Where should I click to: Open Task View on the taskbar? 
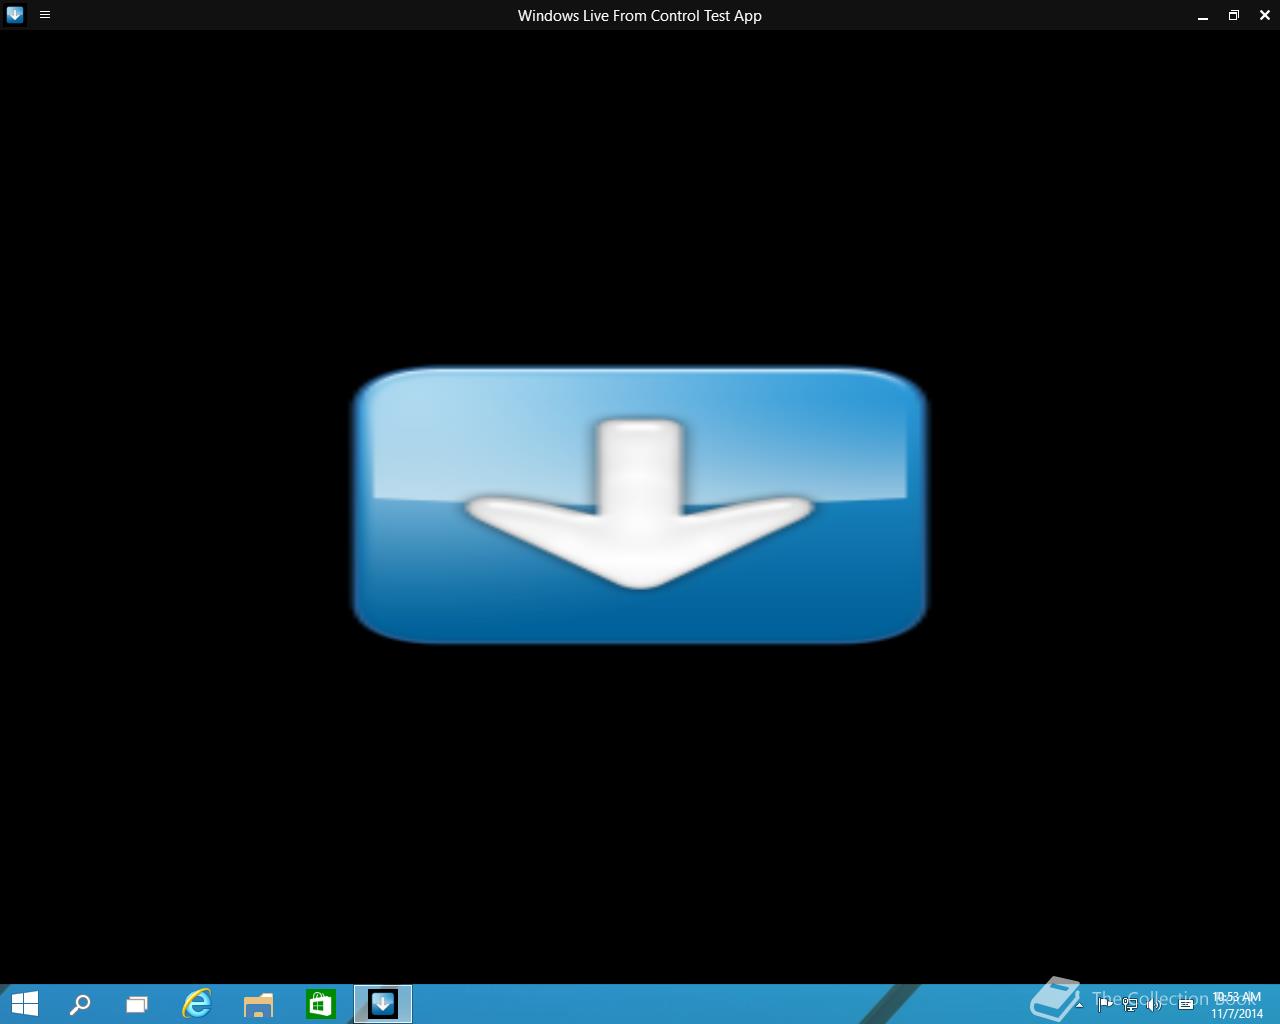137,1004
